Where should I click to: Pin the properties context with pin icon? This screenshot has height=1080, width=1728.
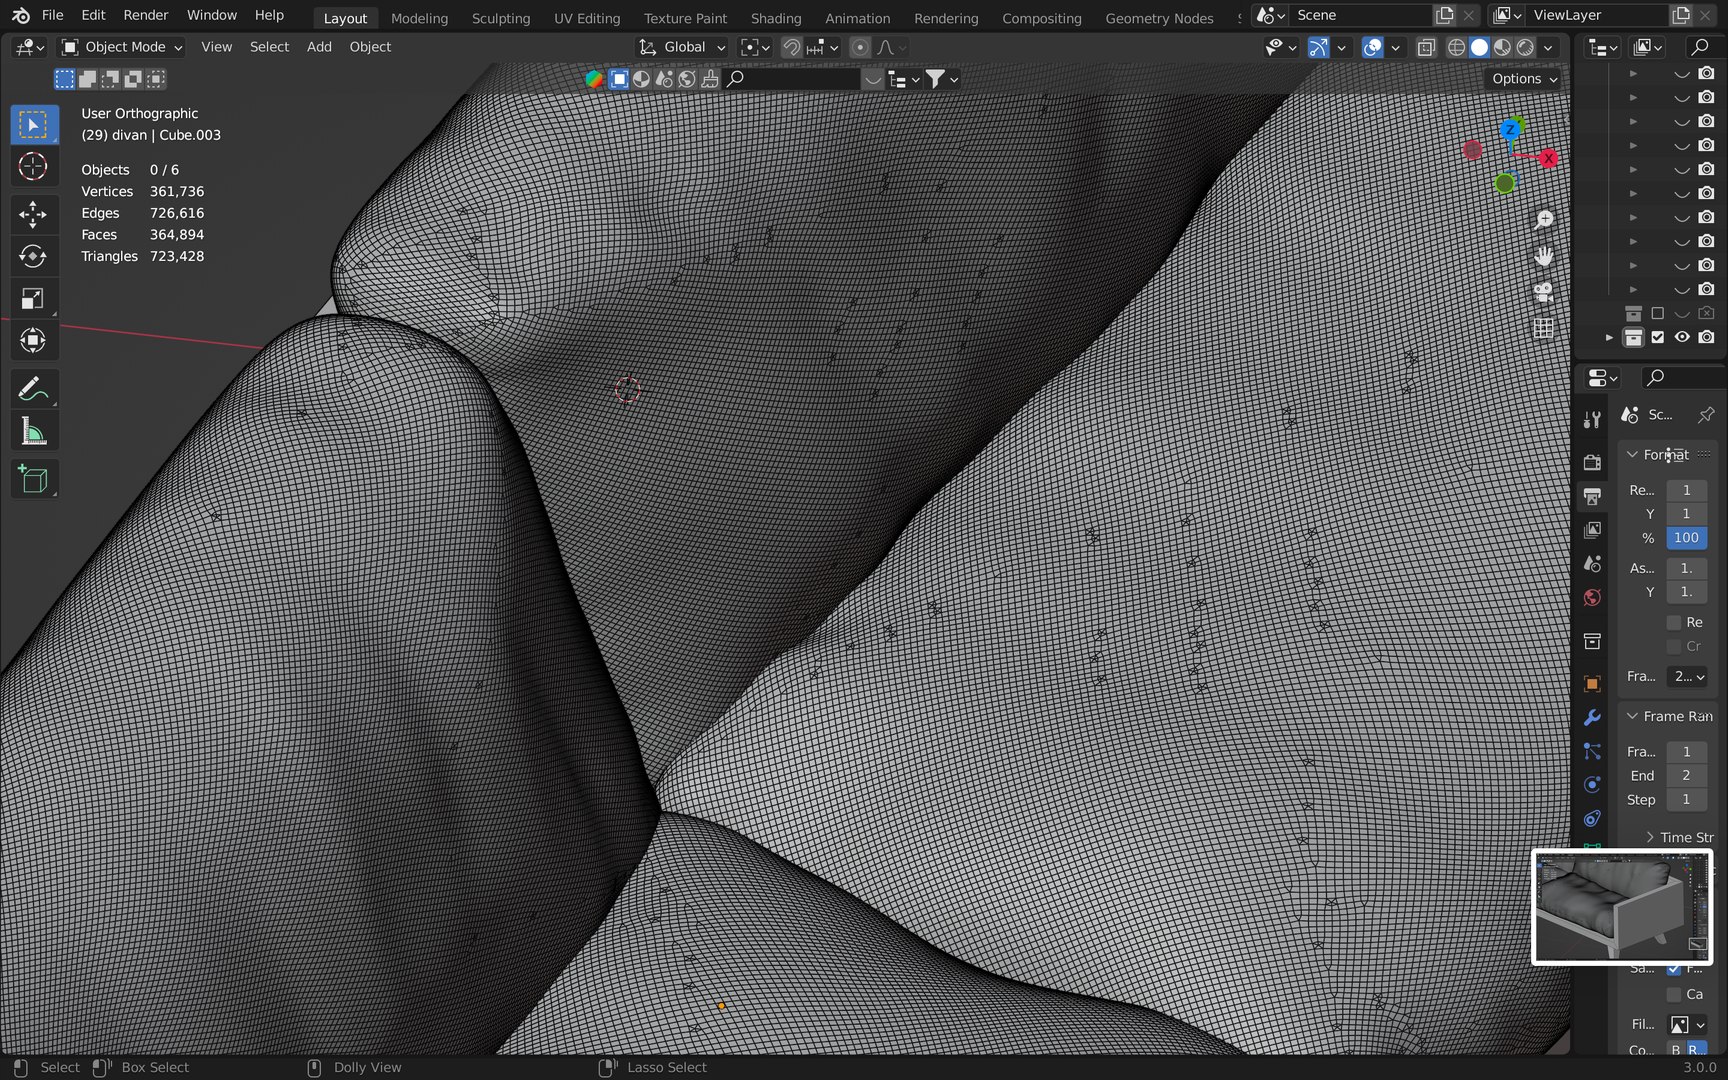[x=1705, y=415]
